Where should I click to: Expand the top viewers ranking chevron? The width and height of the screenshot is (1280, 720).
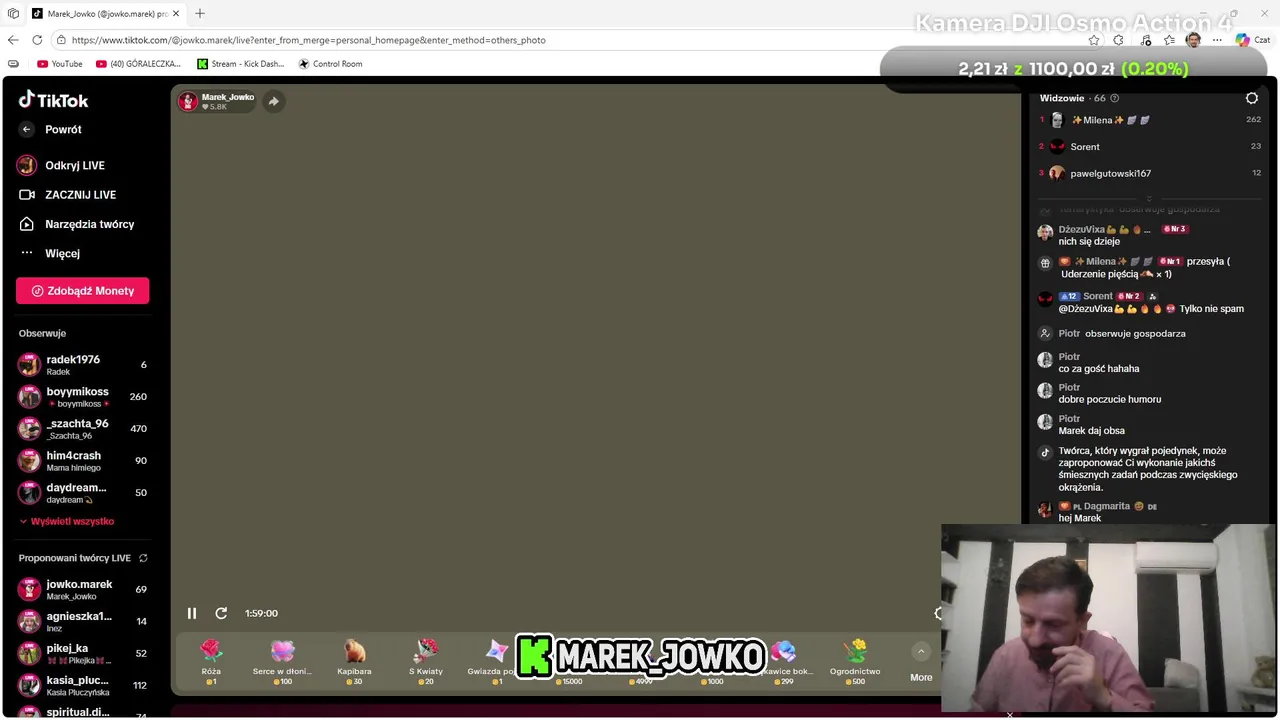1148,199
